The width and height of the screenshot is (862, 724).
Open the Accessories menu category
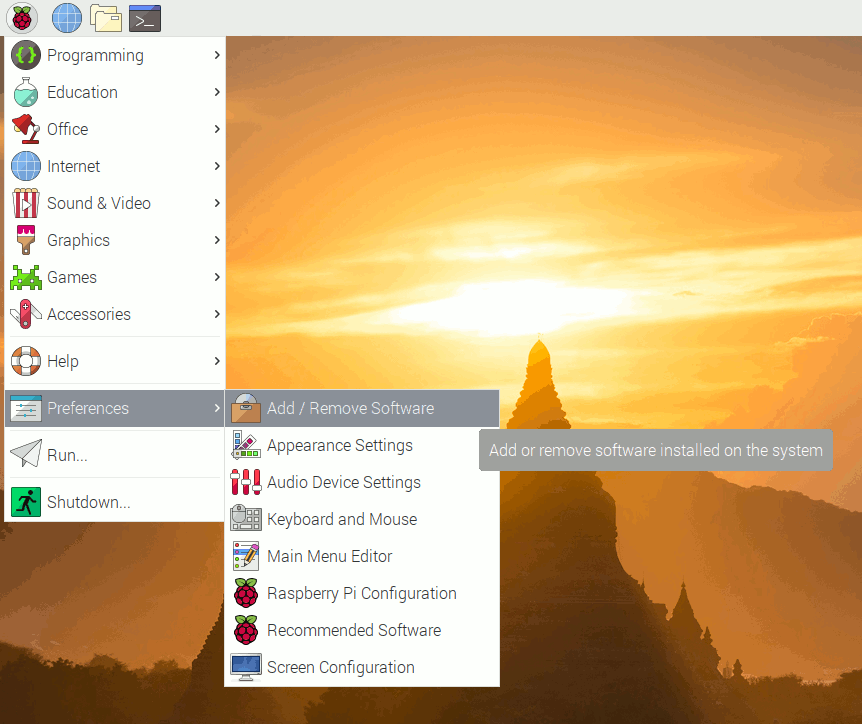[x=115, y=314]
